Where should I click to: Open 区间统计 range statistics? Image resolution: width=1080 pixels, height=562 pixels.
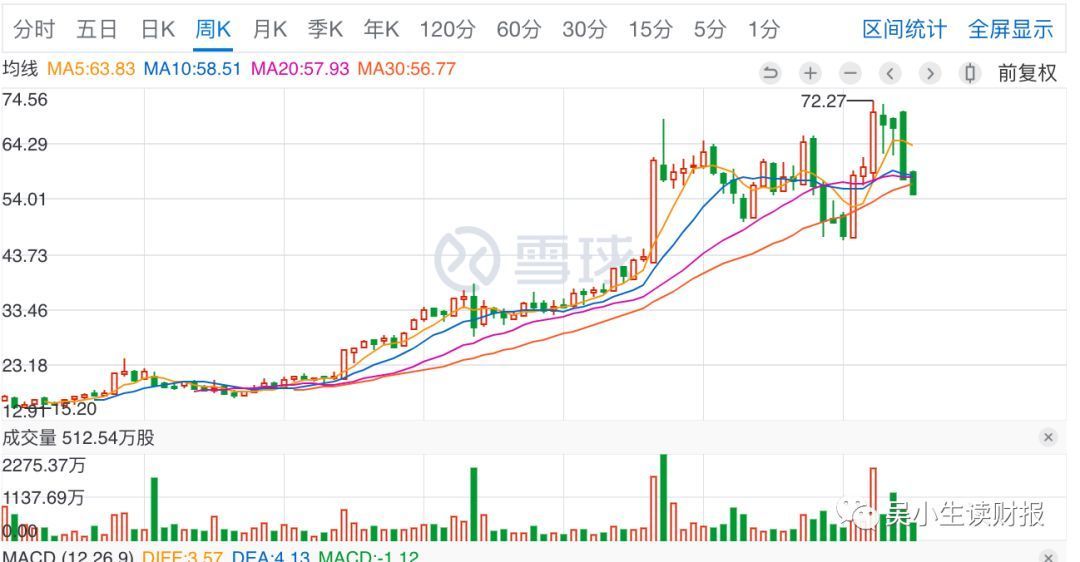pos(904,29)
